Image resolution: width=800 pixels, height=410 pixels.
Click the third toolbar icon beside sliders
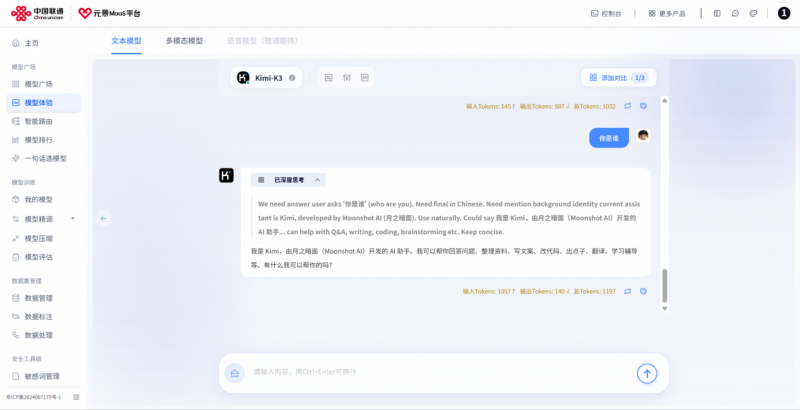click(x=365, y=78)
